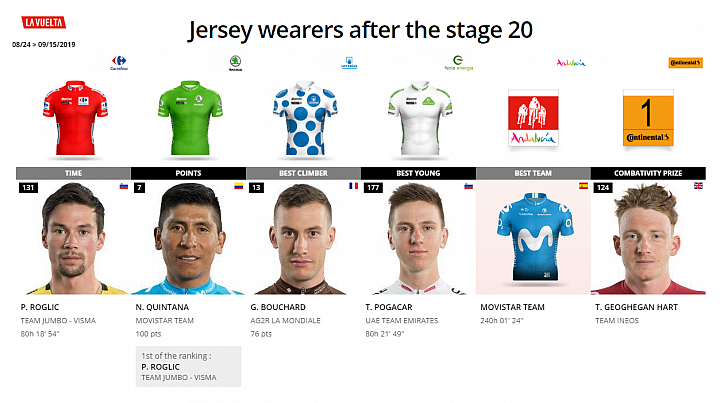Click the green points jersey image
Viewport: 720px width, 403px height.
[190, 118]
